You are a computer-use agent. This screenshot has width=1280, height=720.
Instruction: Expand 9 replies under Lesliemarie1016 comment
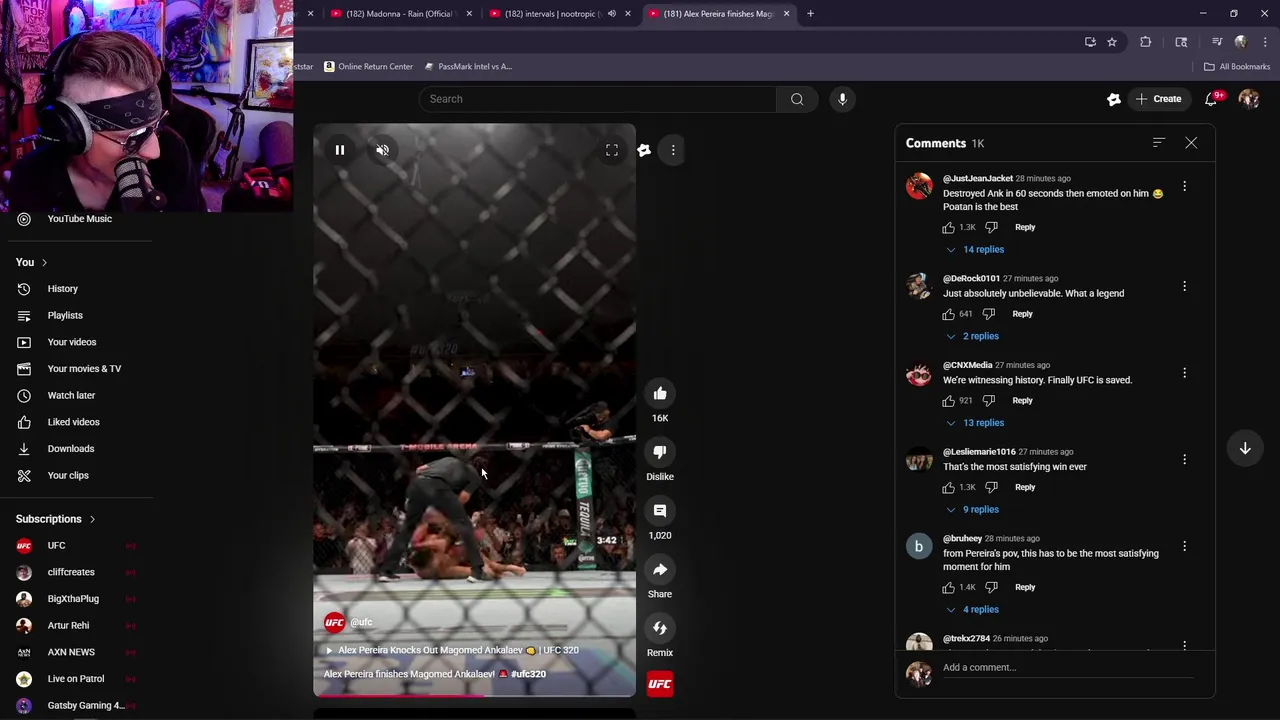[x=972, y=510]
